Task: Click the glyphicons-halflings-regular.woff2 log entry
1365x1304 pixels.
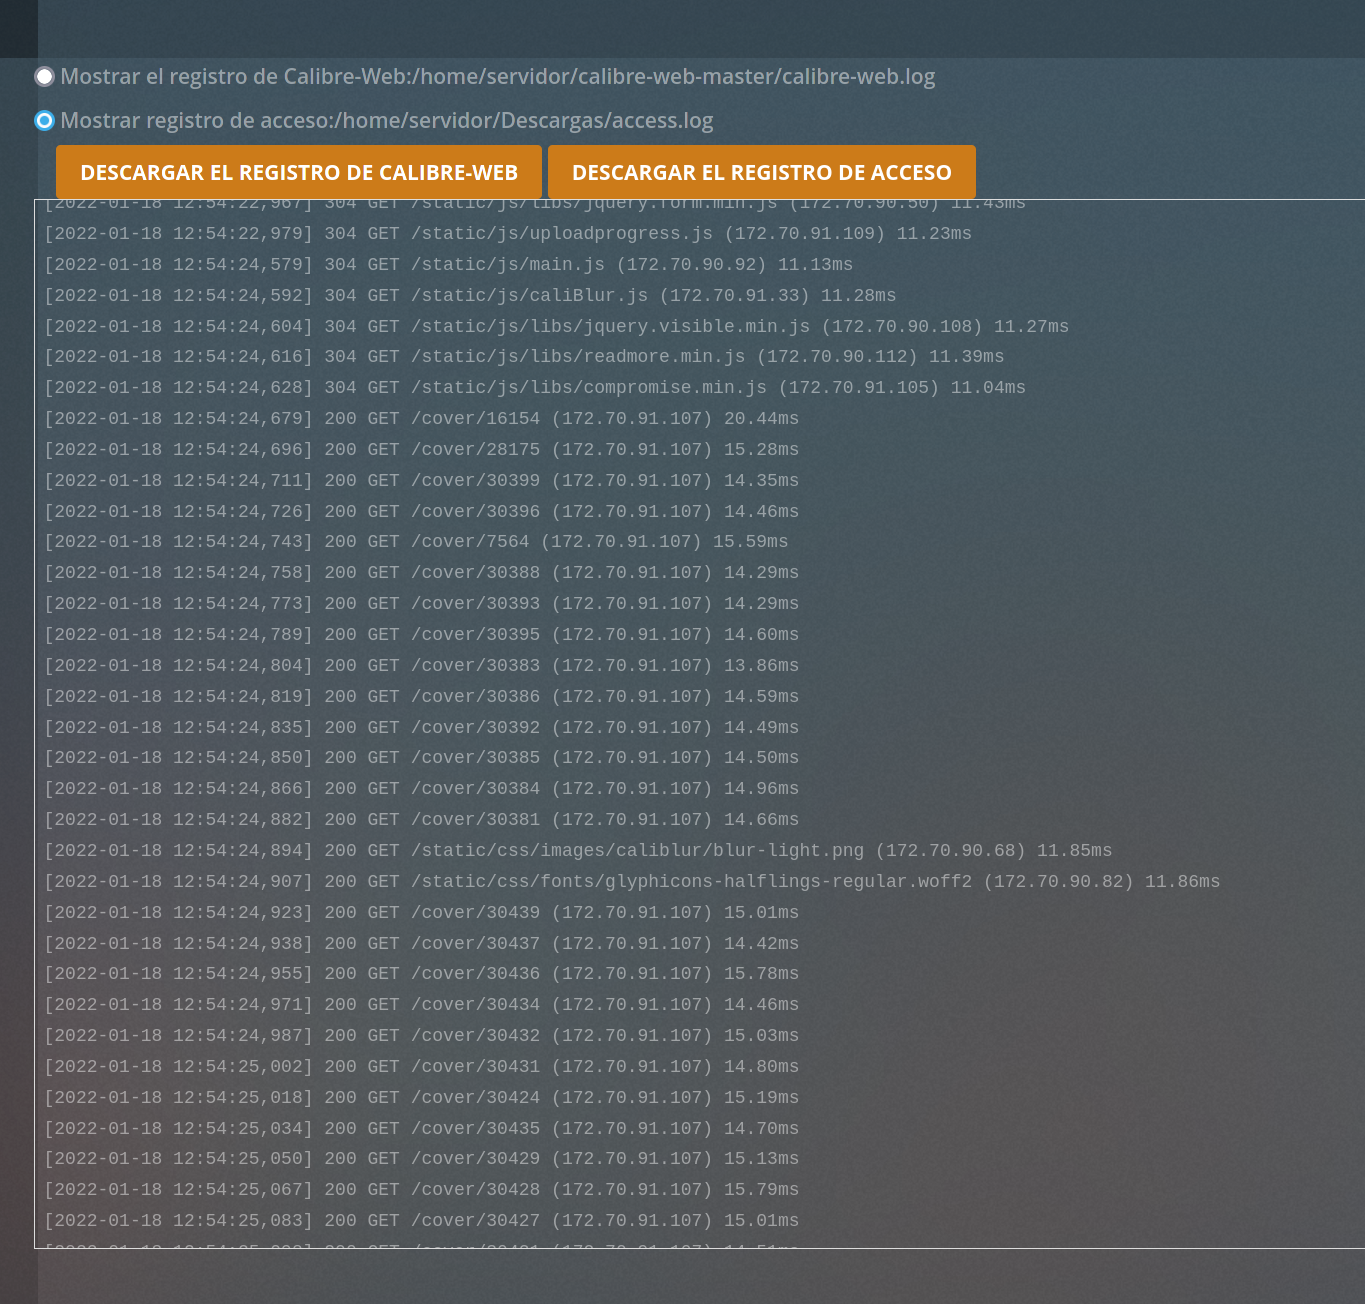Action: click(632, 881)
